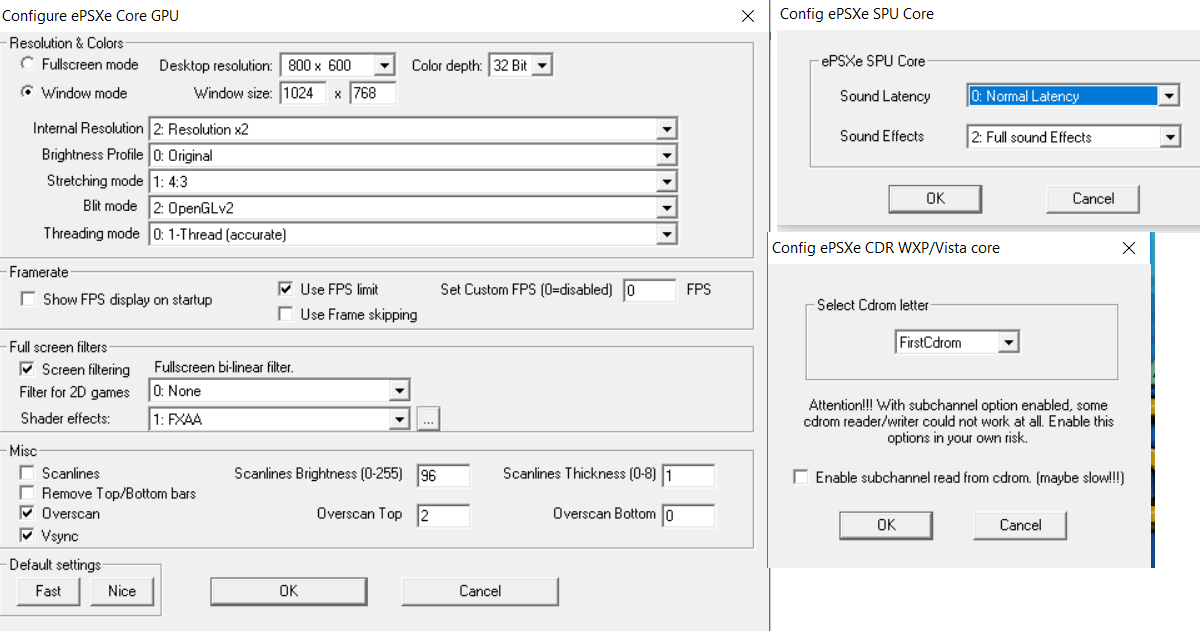Click Set Custom FPS input field
Image resolution: width=1200 pixels, height=631 pixels.
(x=650, y=290)
